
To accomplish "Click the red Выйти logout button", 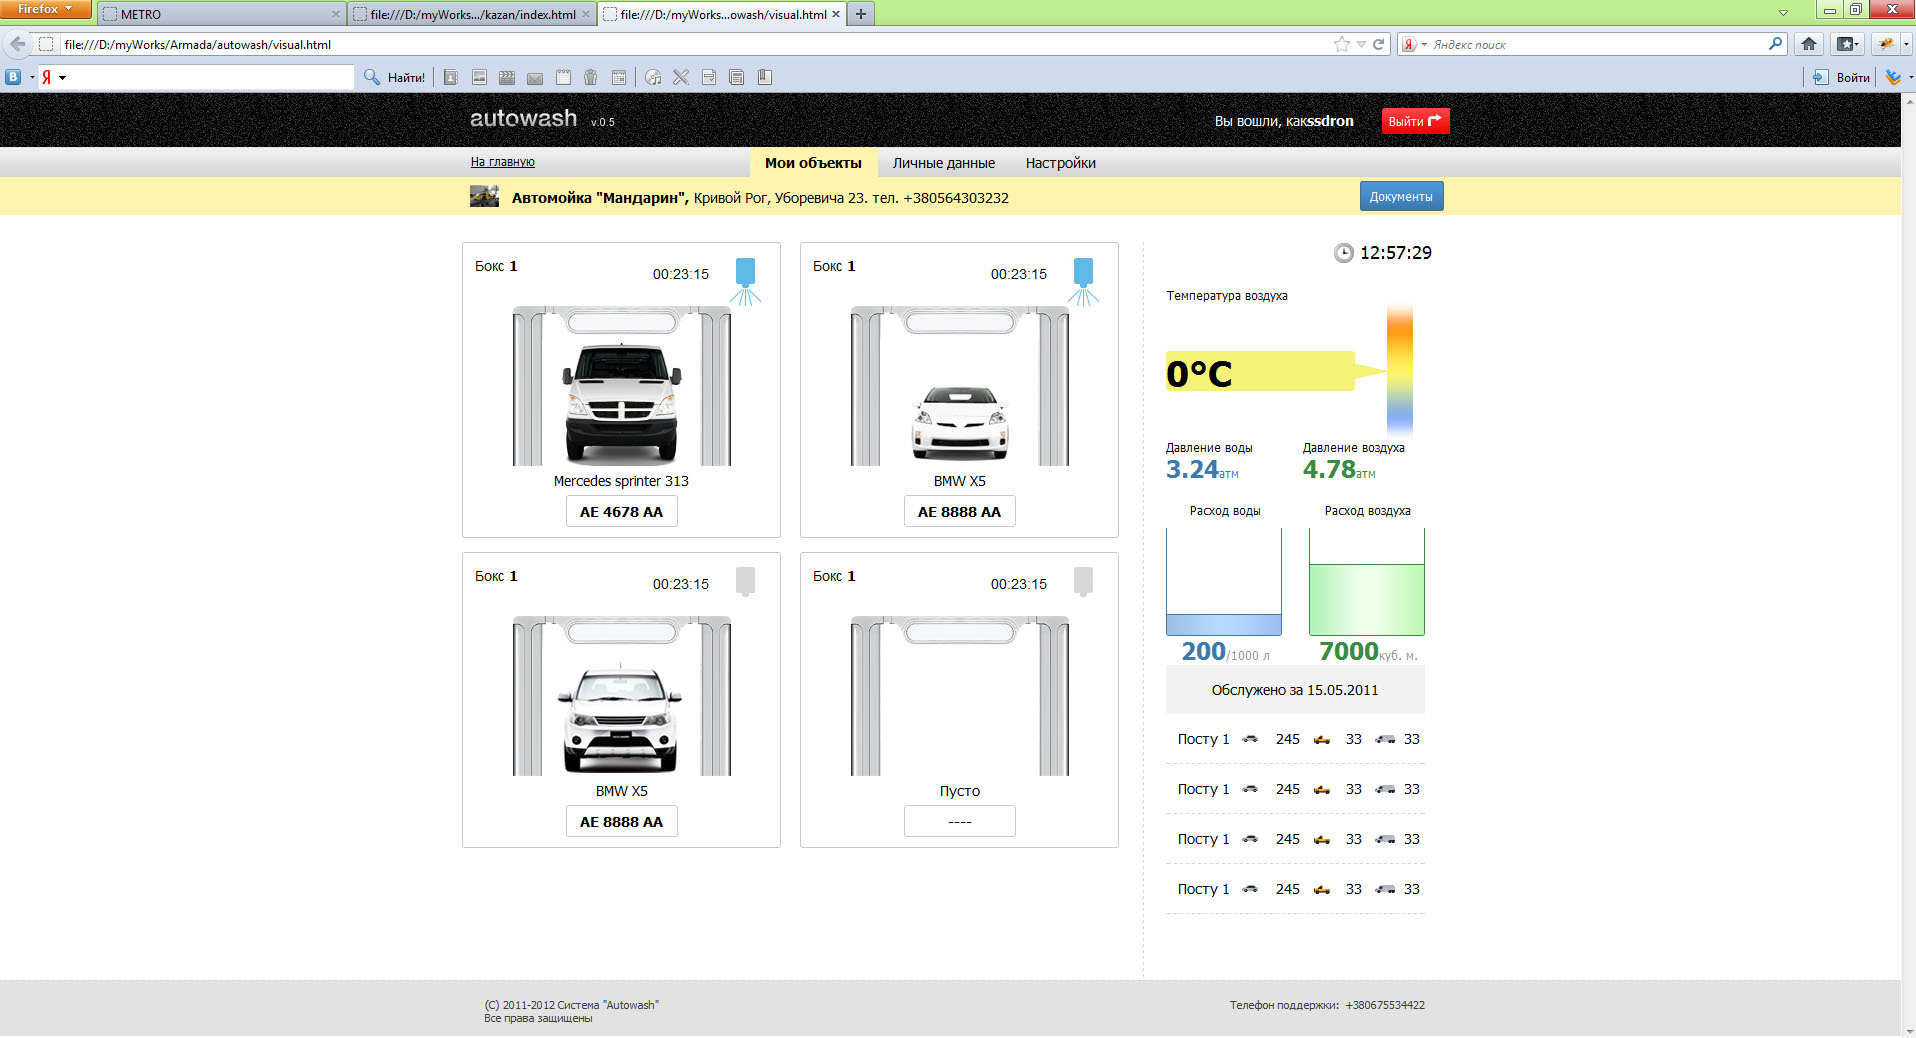I will click(1414, 121).
